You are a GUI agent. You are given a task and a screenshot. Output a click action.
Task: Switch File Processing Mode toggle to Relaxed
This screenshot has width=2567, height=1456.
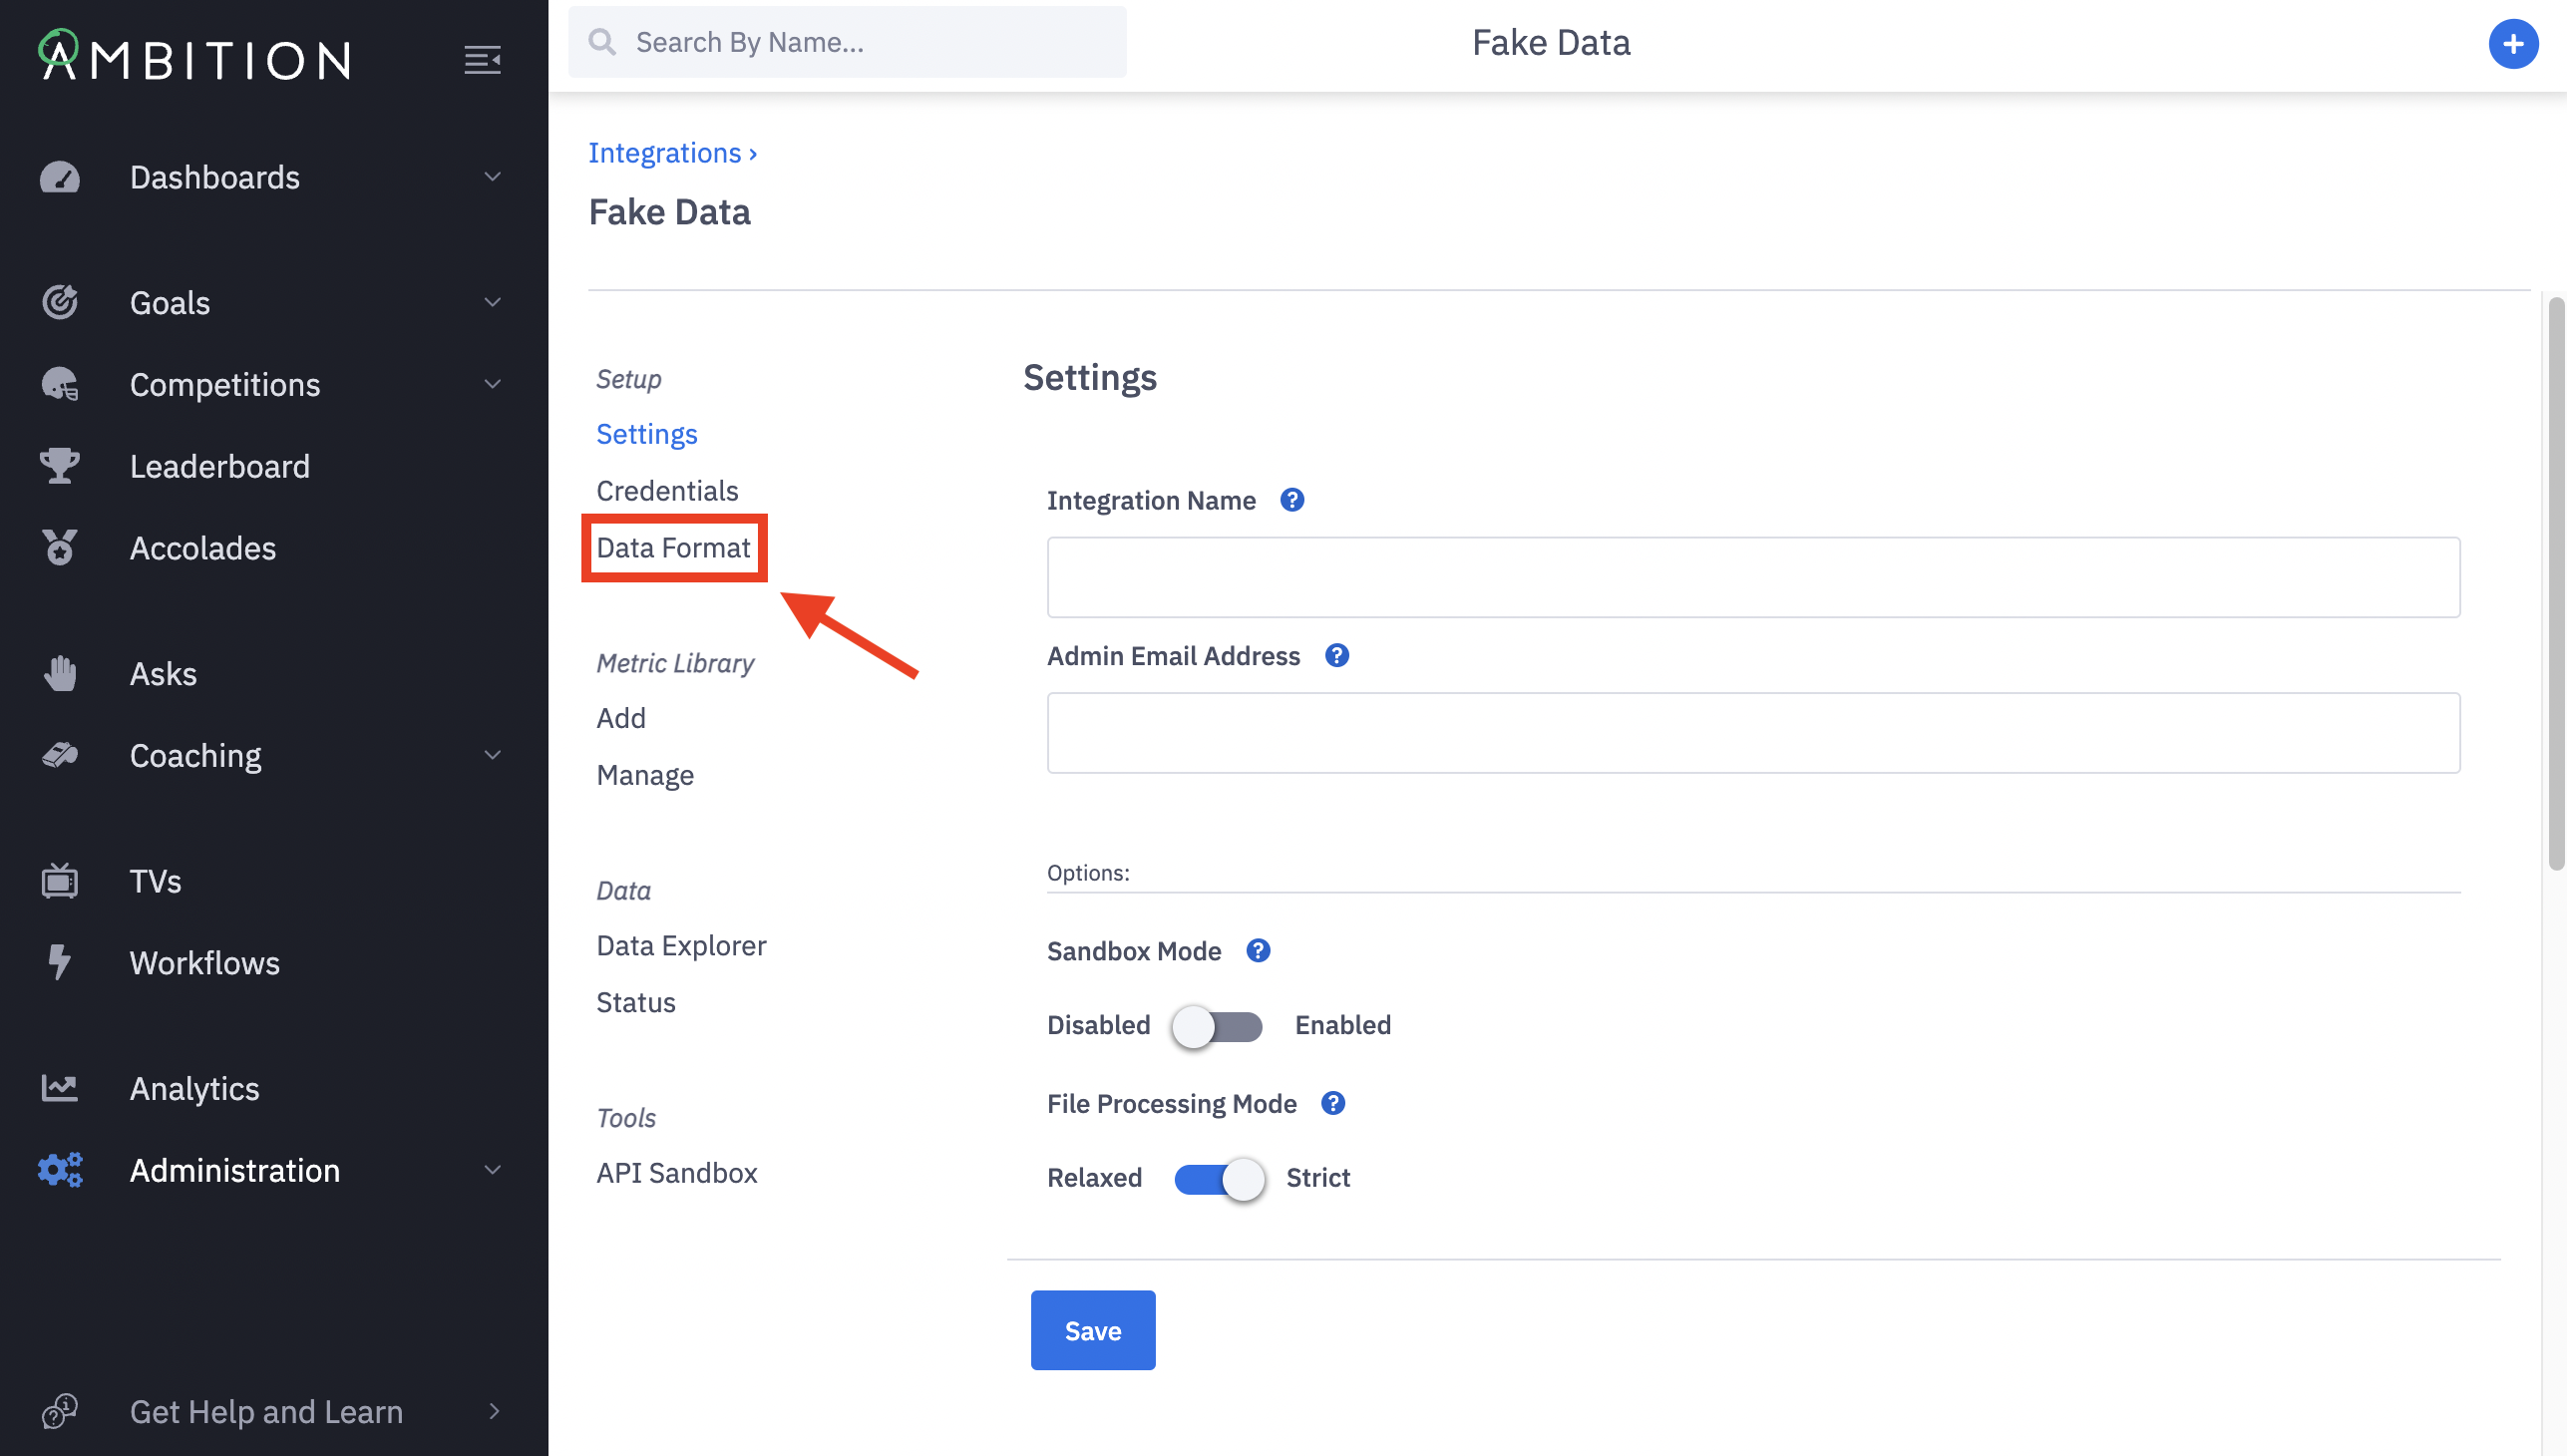1219,1179
